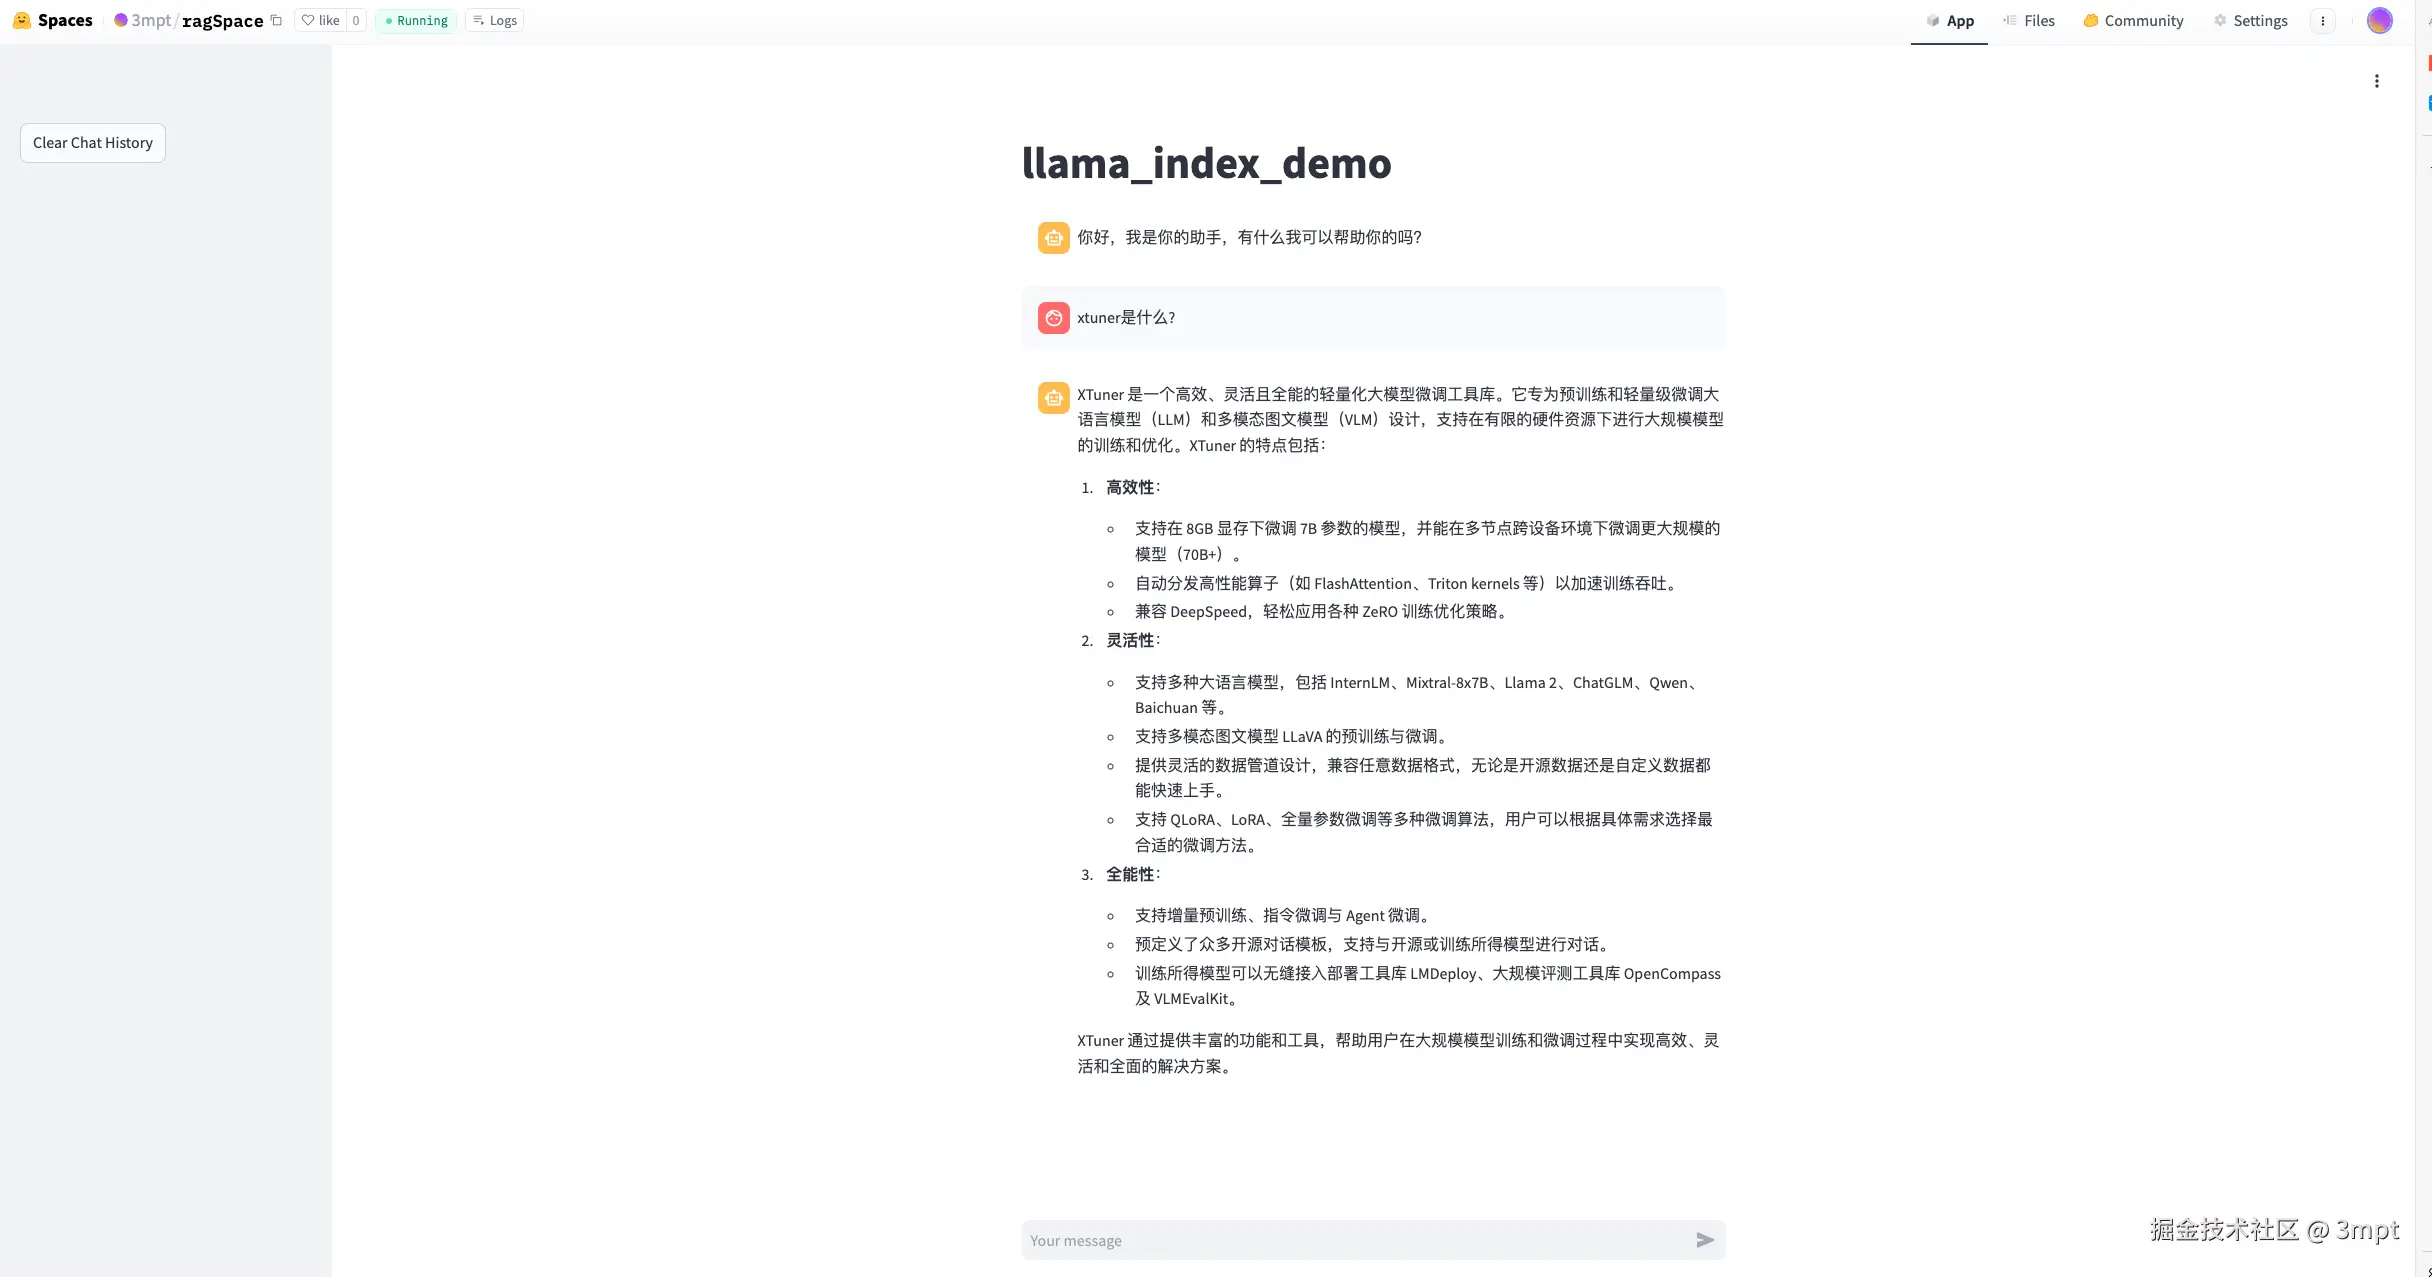Open user profile avatar menu
Image resolution: width=2432 pixels, height=1277 pixels.
pos(2379,20)
